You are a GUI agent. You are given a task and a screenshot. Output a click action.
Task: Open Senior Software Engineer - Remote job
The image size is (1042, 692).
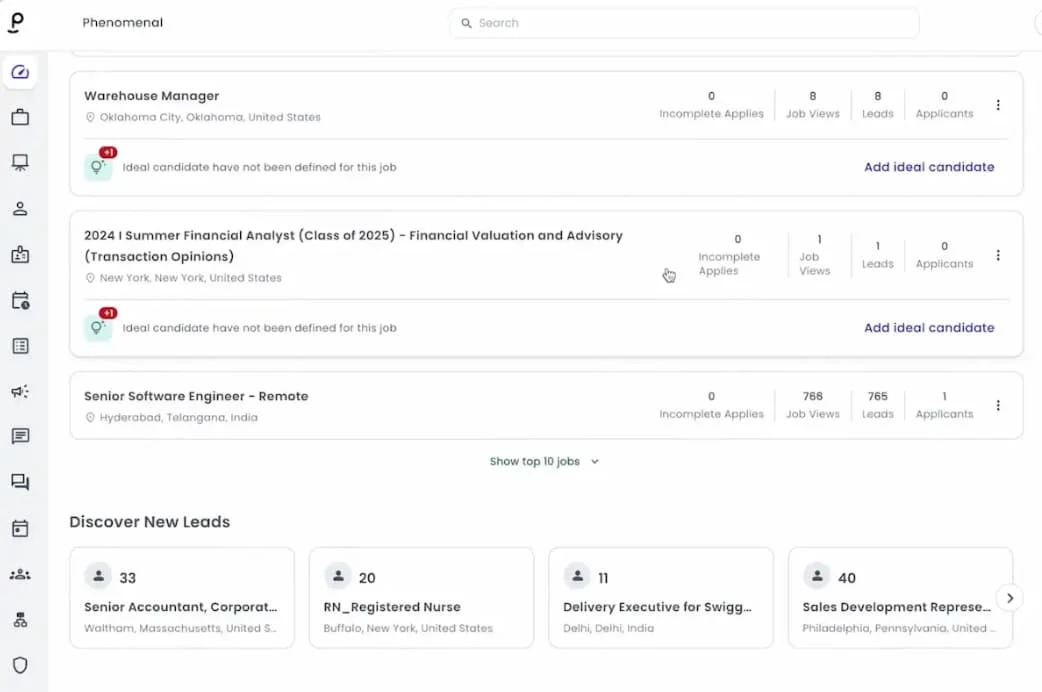tap(196, 396)
